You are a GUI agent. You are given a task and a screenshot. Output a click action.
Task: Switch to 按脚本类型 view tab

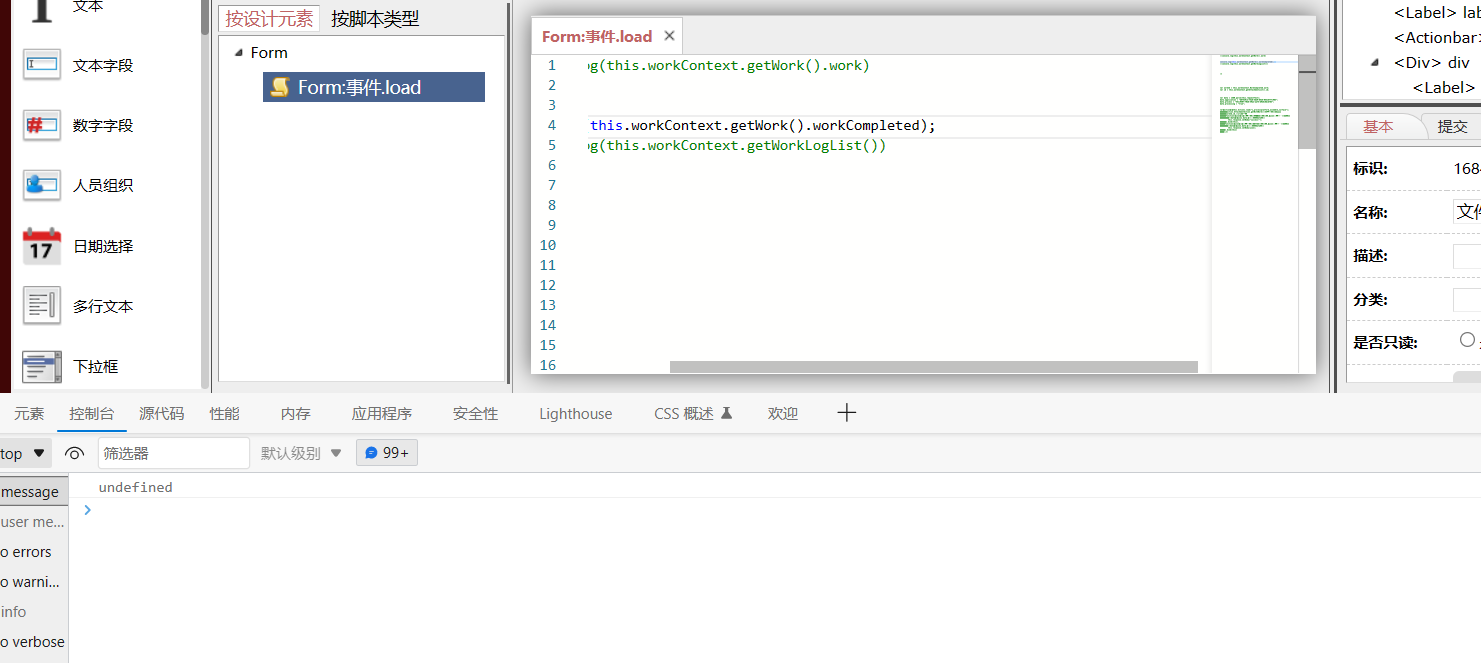(375, 18)
